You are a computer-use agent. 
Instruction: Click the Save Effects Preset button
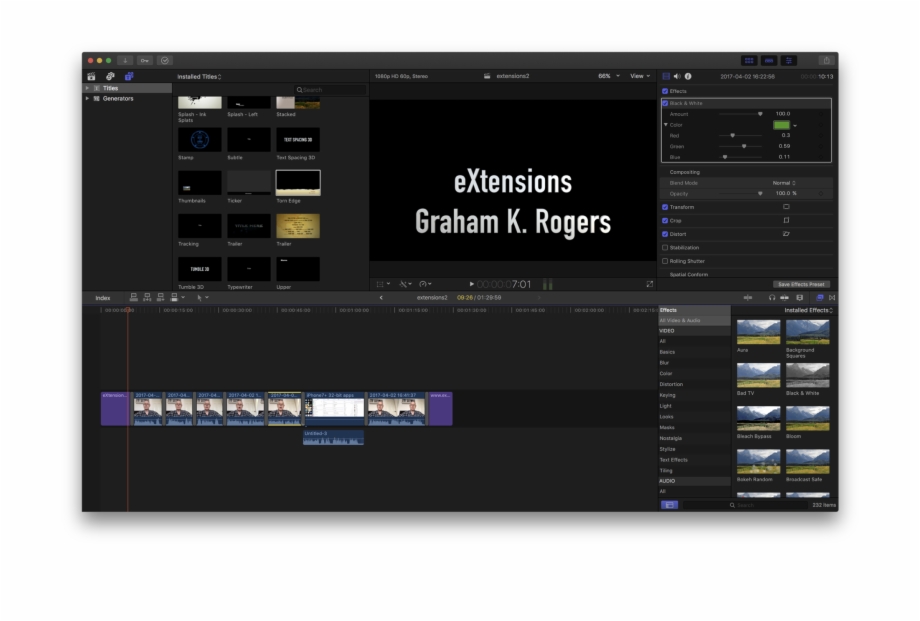pyautogui.click(x=800, y=284)
